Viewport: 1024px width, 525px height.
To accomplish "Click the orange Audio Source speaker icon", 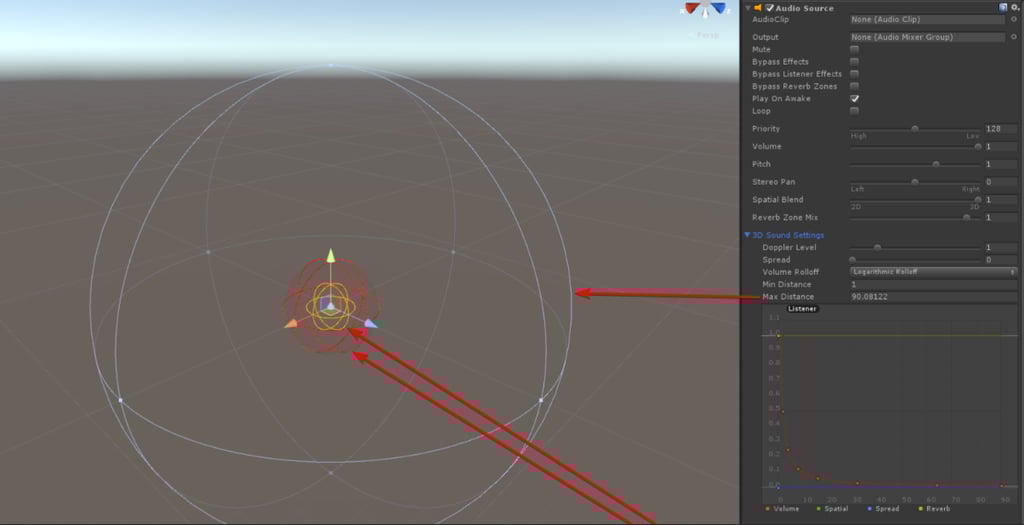I will [x=758, y=8].
